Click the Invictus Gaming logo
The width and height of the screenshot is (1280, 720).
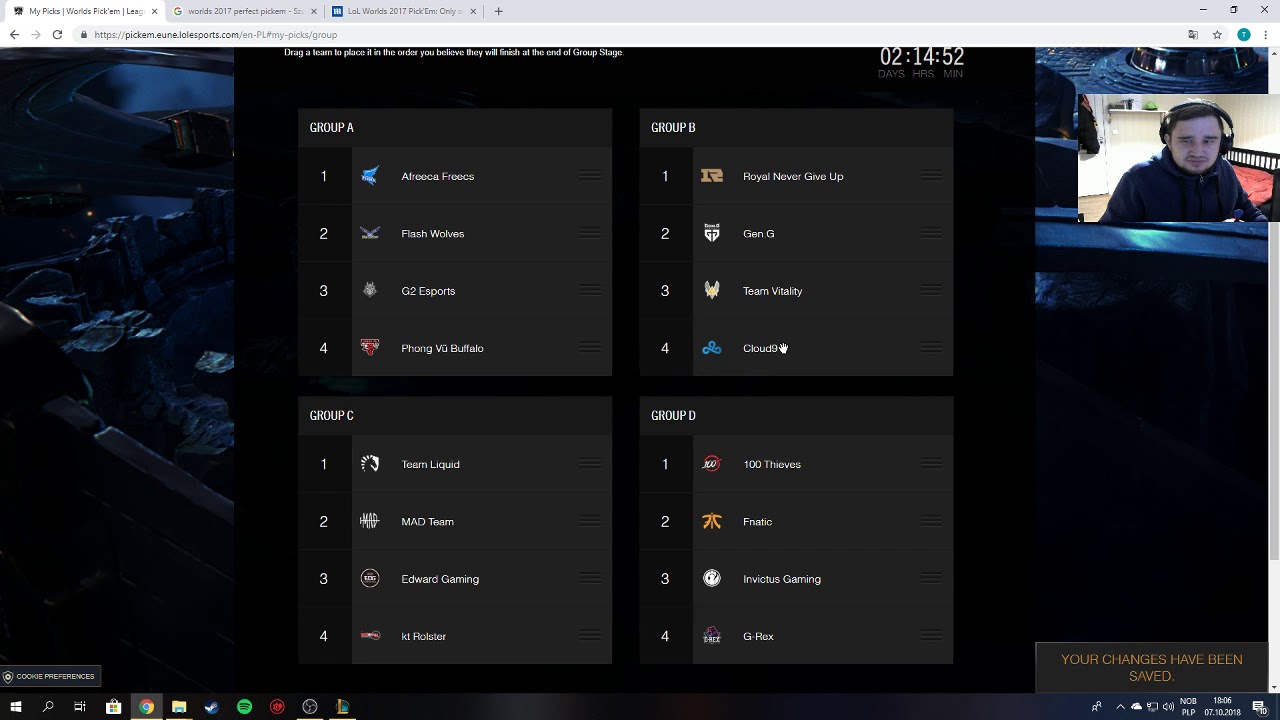[712, 579]
